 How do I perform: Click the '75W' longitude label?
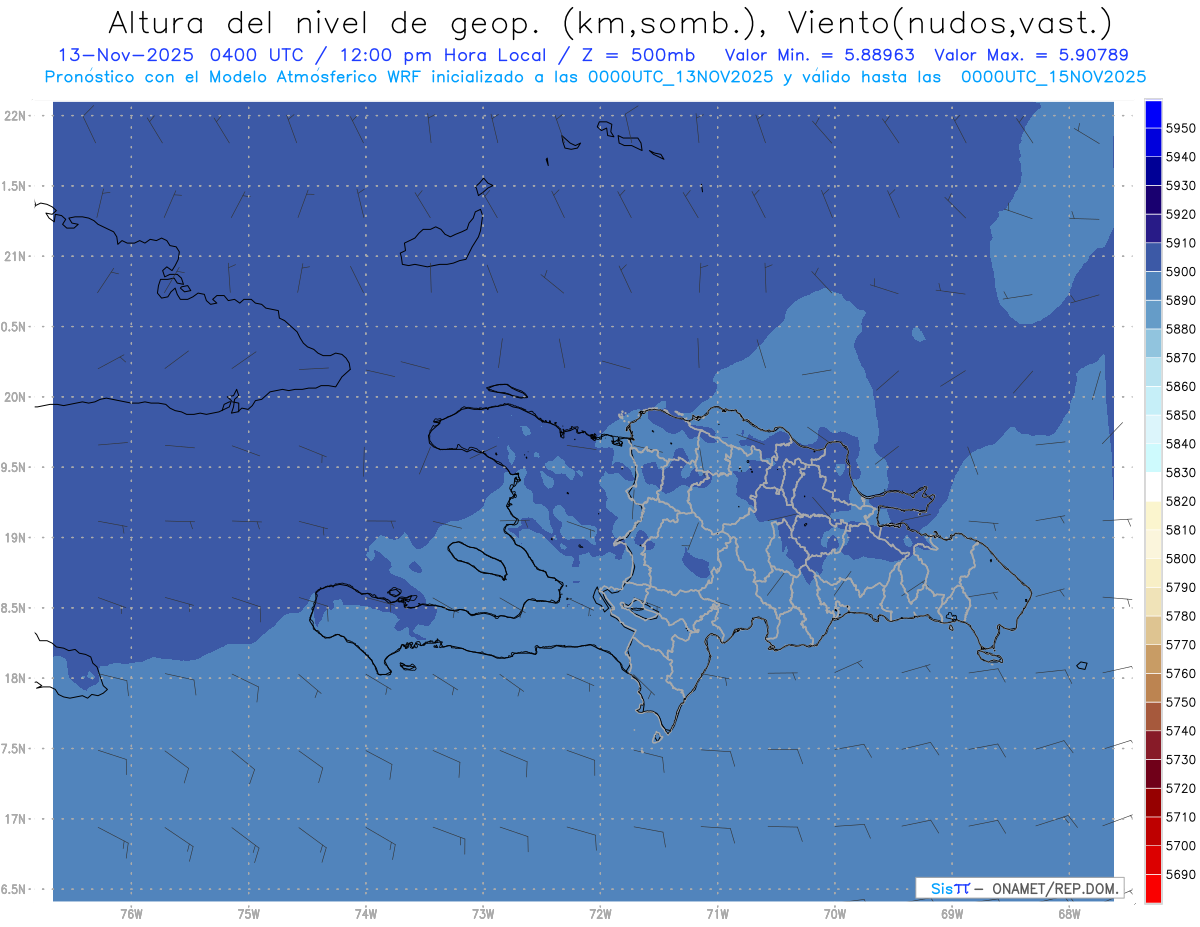(x=249, y=914)
